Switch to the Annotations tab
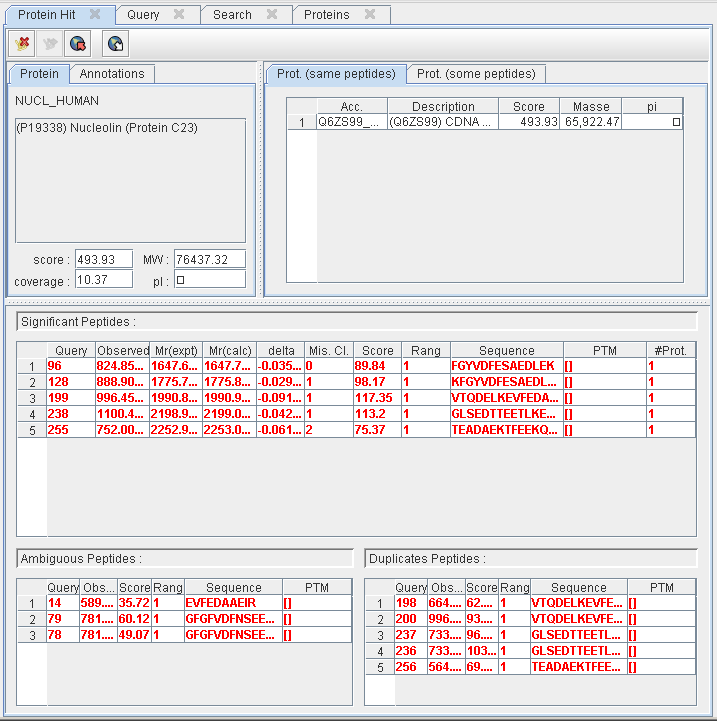717x721 pixels. click(x=112, y=74)
